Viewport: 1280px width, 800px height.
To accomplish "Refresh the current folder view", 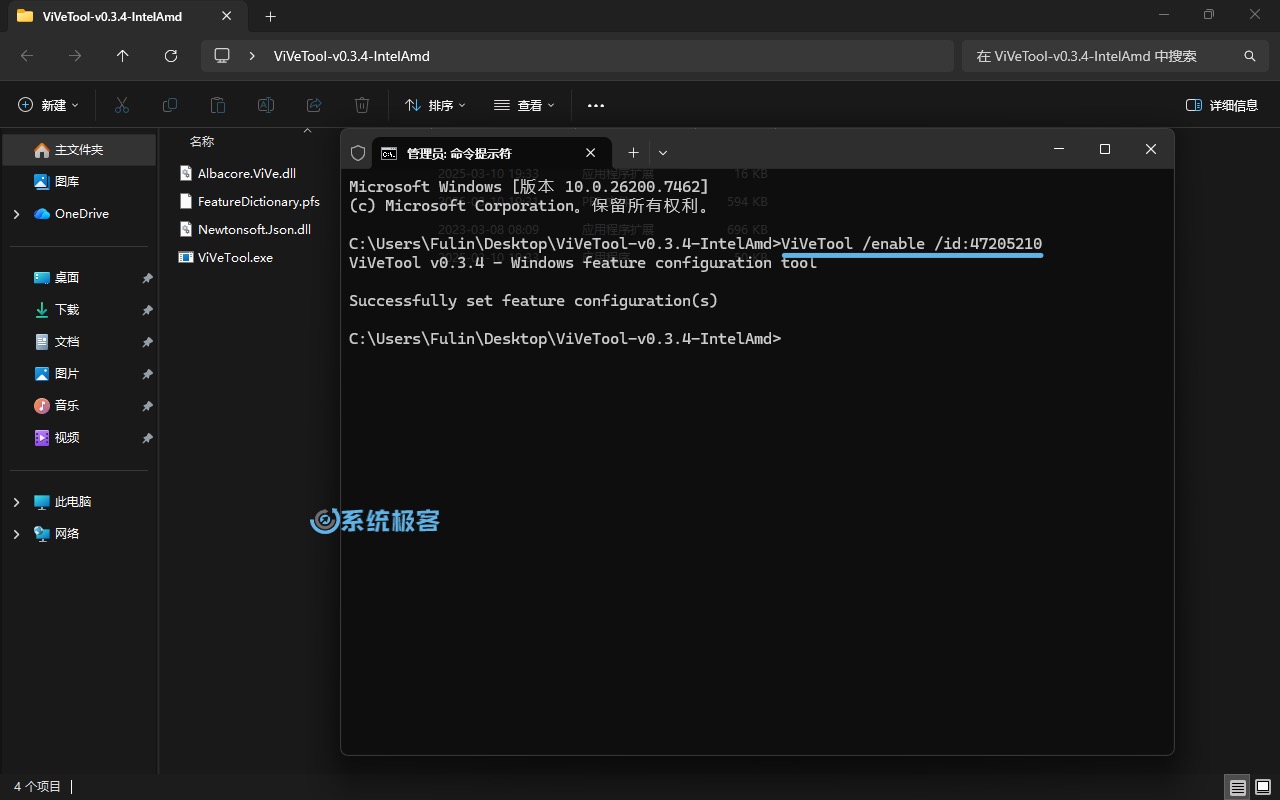I will point(171,56).
